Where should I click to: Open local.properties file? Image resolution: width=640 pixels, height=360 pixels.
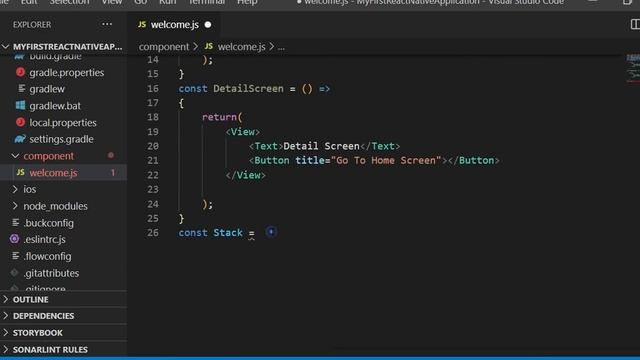(63, 122)
